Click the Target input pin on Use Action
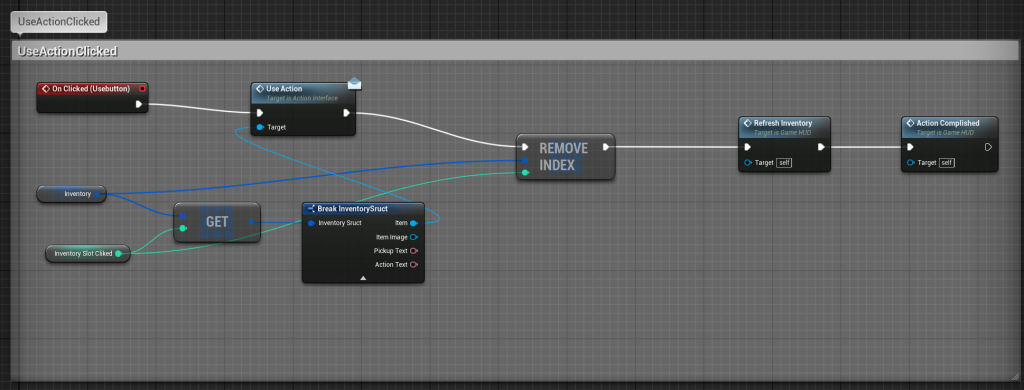Viewport: 1024px width, 390px height. click(x=260, y=127)
